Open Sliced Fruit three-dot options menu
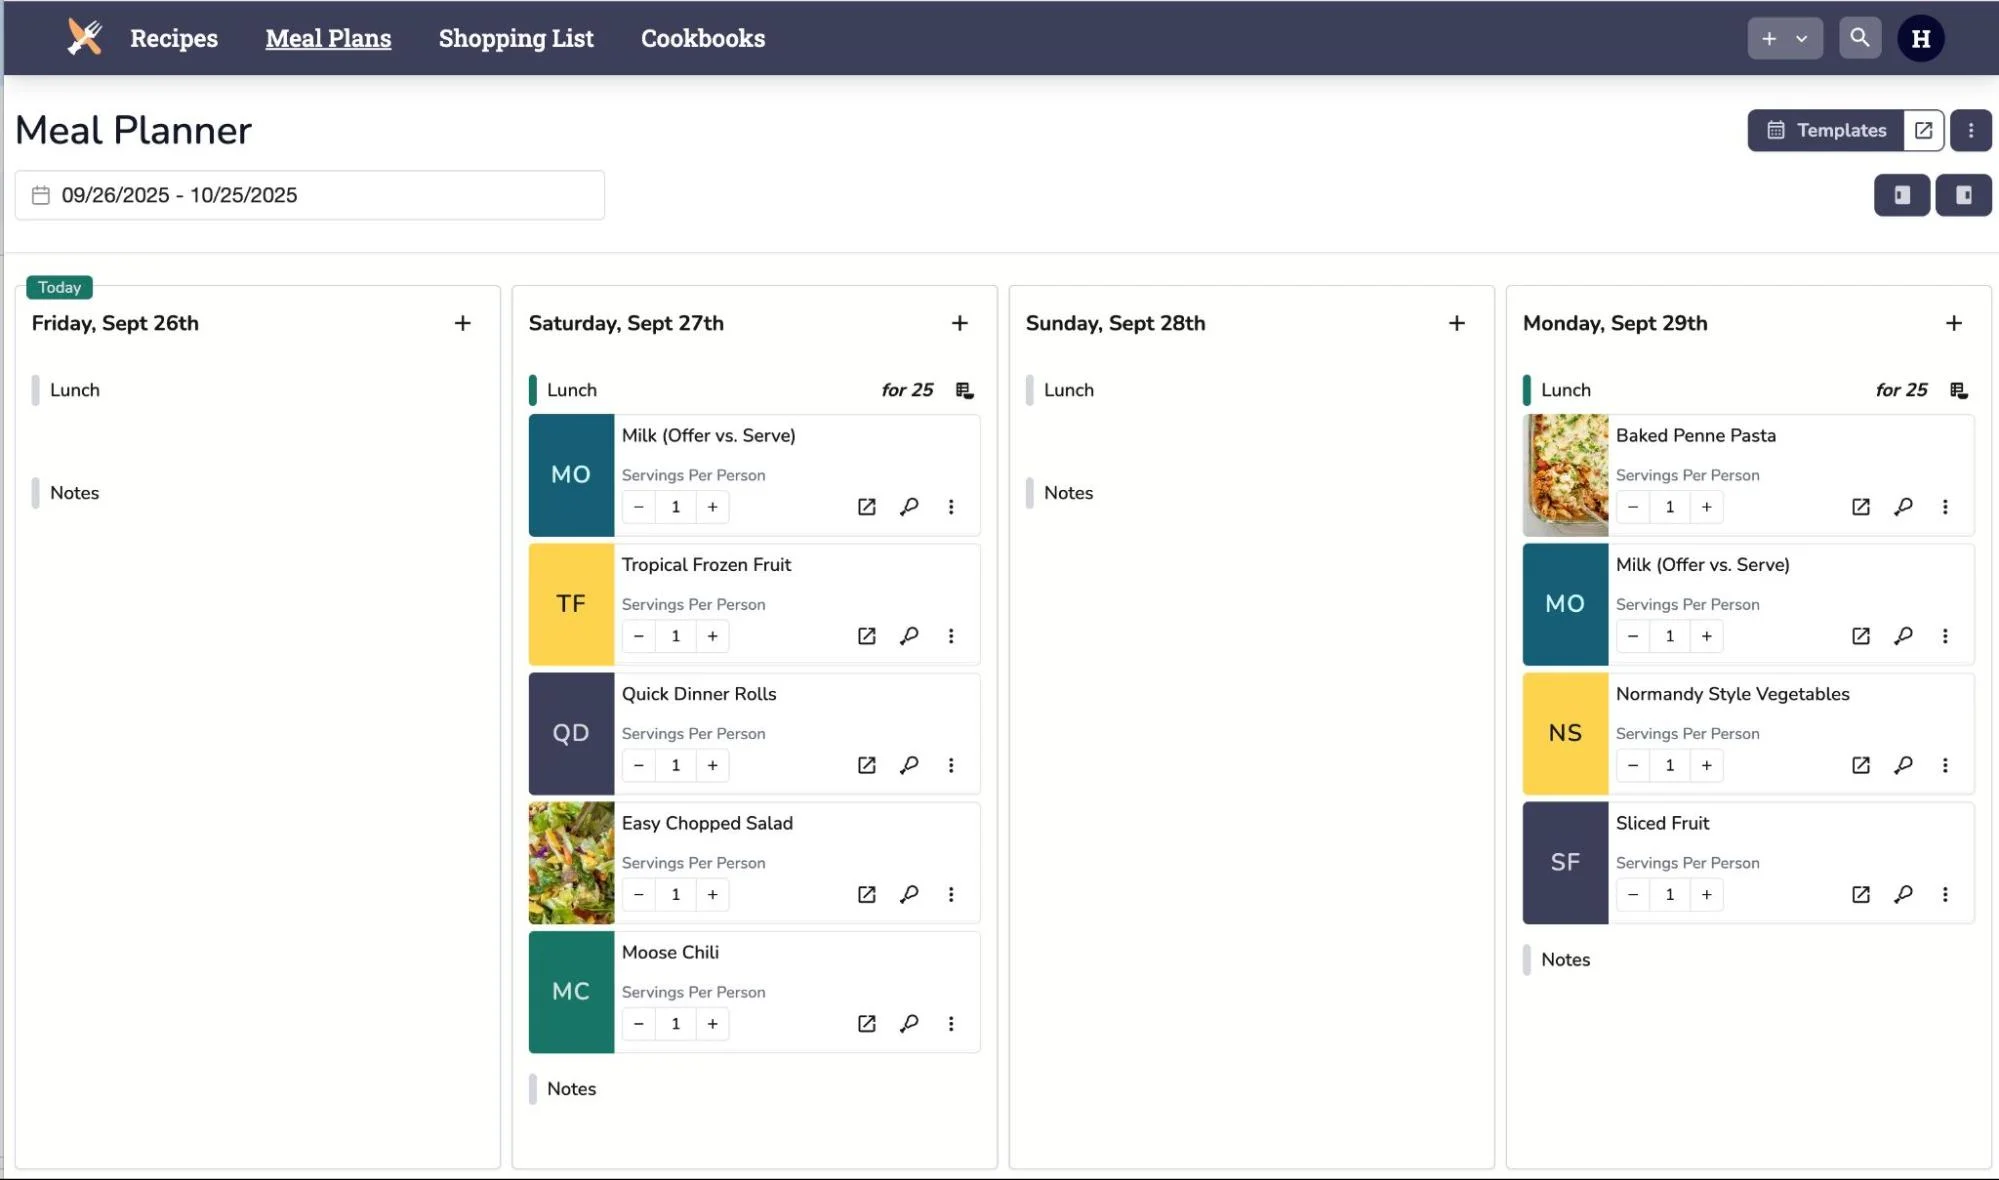 1945,894
